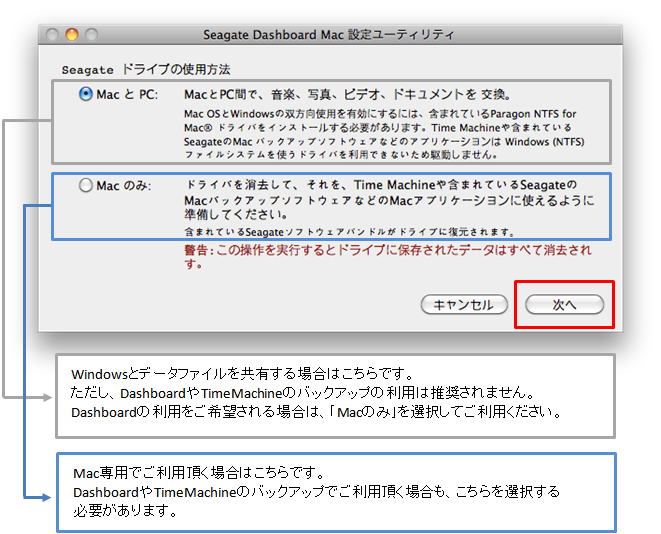661x534 pixels.
Task: Click the text 'MacとPC間で、音楽、写真、ビデオ、ドキュメントを 交換。'
Action: pos(348,94)
